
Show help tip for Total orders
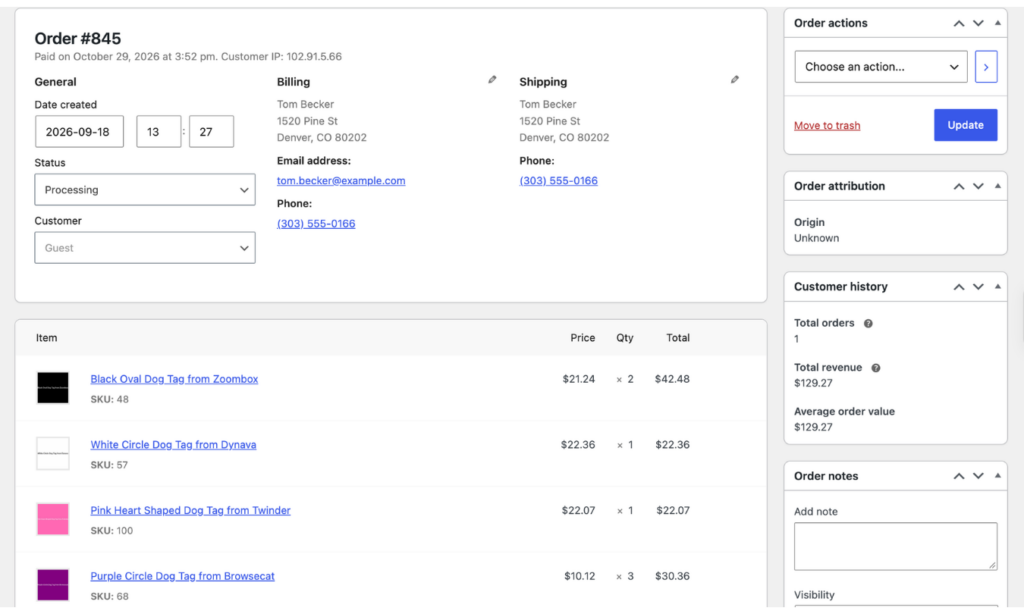[868, 323]
